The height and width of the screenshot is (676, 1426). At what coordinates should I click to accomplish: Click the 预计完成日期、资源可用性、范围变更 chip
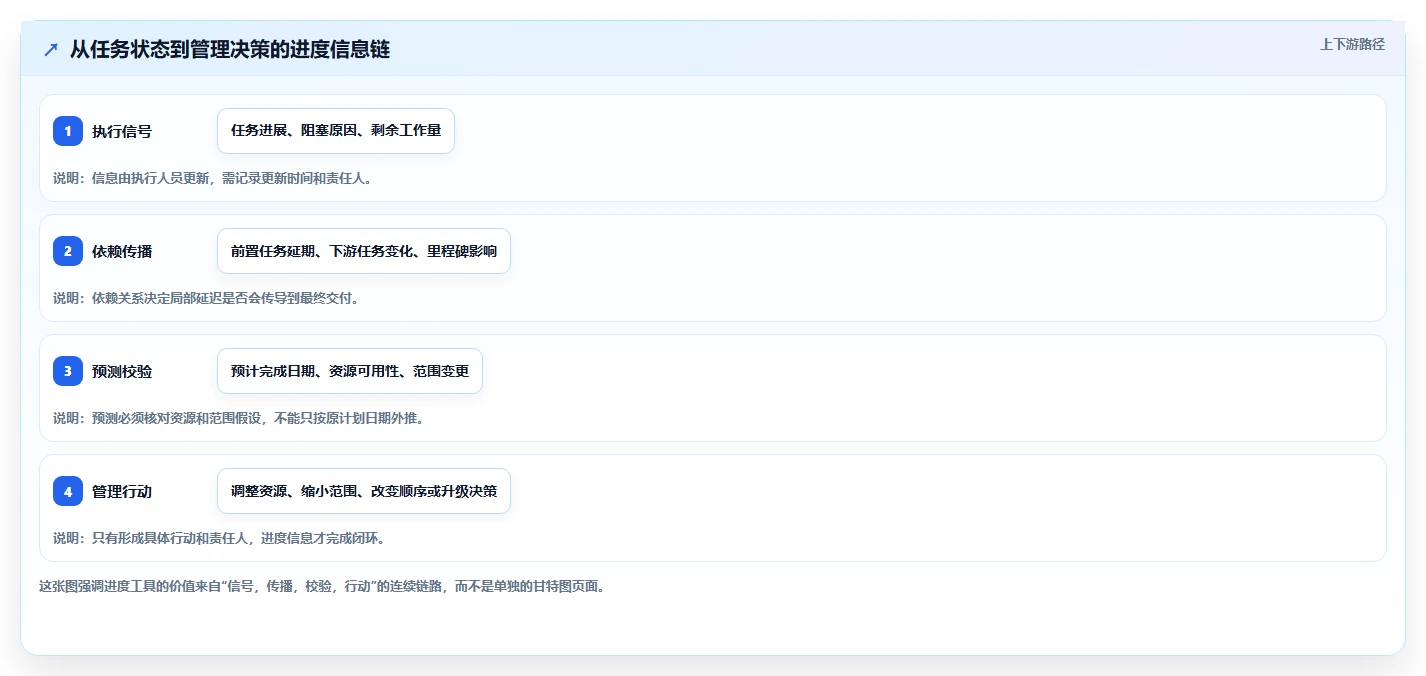point(350,371)
